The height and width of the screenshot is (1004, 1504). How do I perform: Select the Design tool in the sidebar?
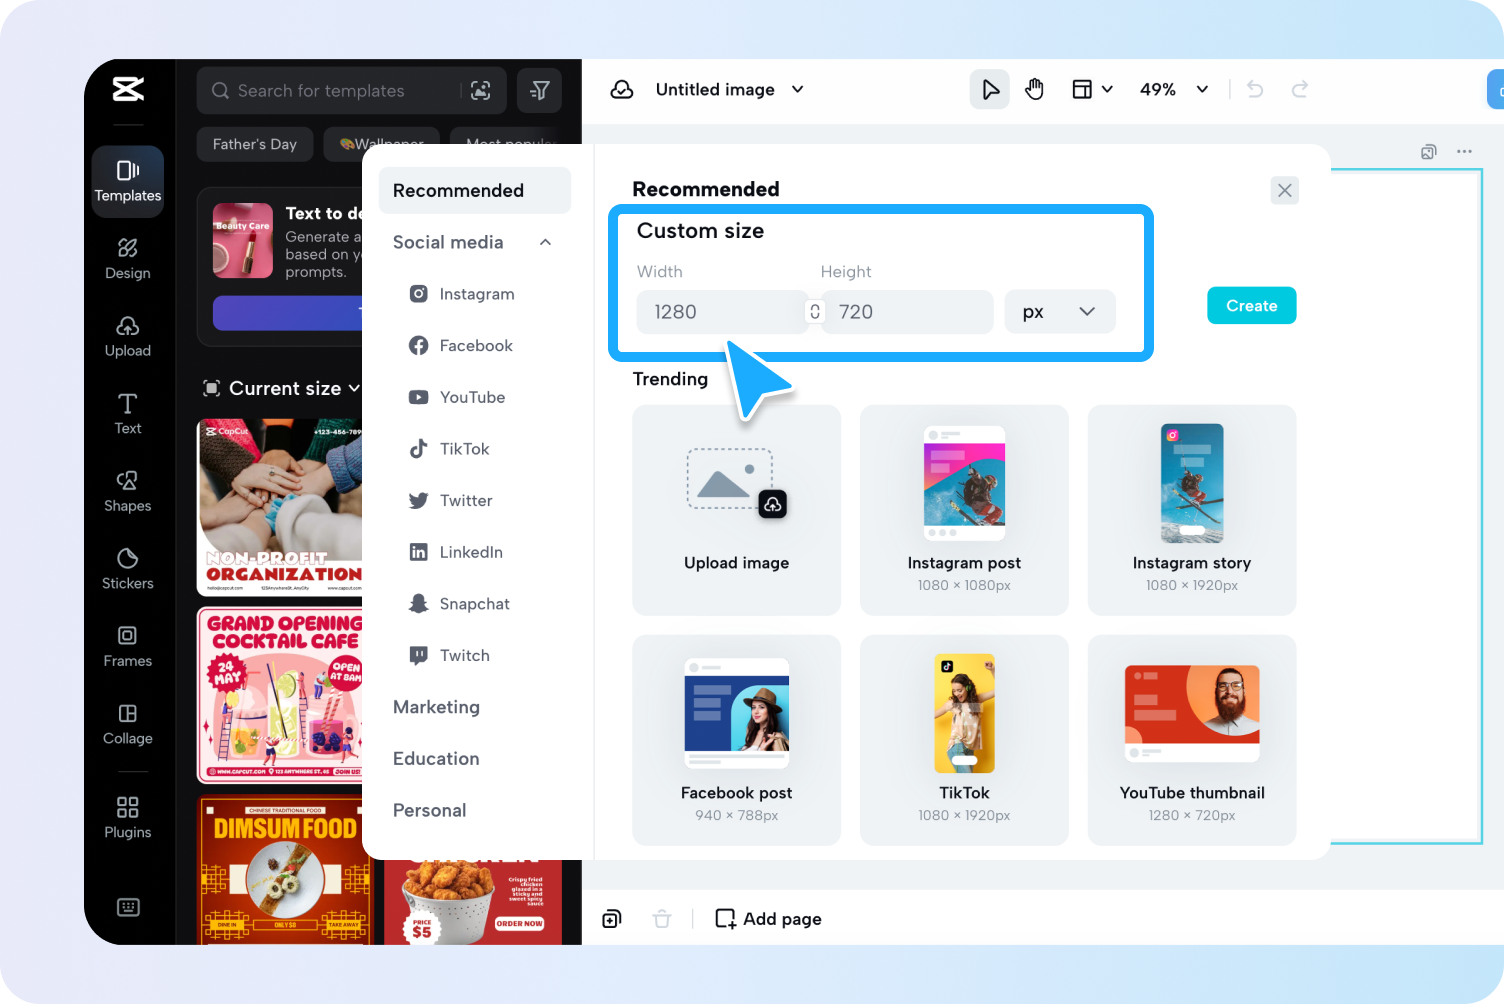pyautogui.click(x=127, y=259)
